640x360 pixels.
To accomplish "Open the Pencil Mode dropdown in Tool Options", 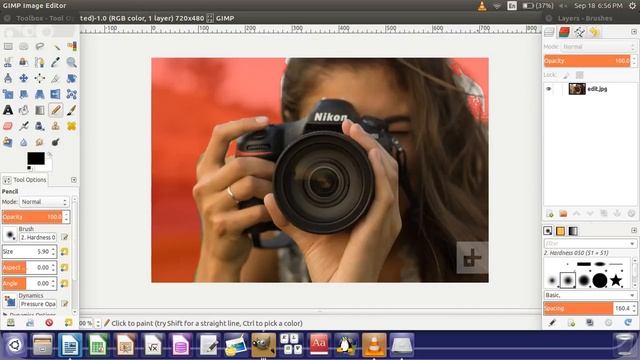I will point(44,202).
